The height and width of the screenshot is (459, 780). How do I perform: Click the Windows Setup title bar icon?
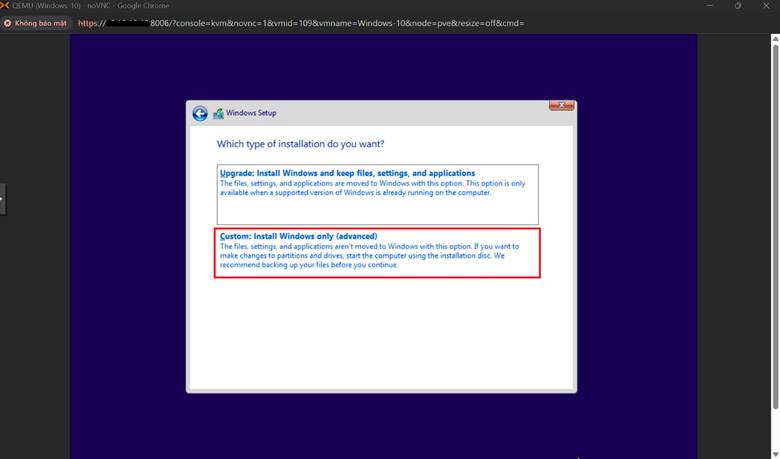[x=218, y=114]
